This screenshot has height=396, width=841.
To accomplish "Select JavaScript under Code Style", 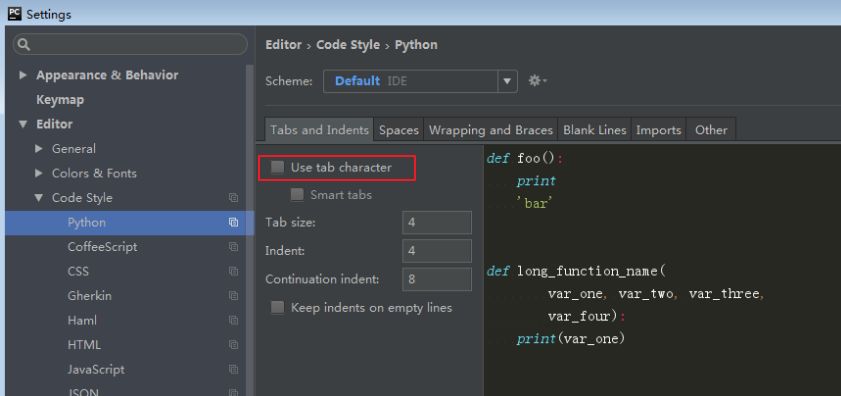I will [x=96, y=370].
